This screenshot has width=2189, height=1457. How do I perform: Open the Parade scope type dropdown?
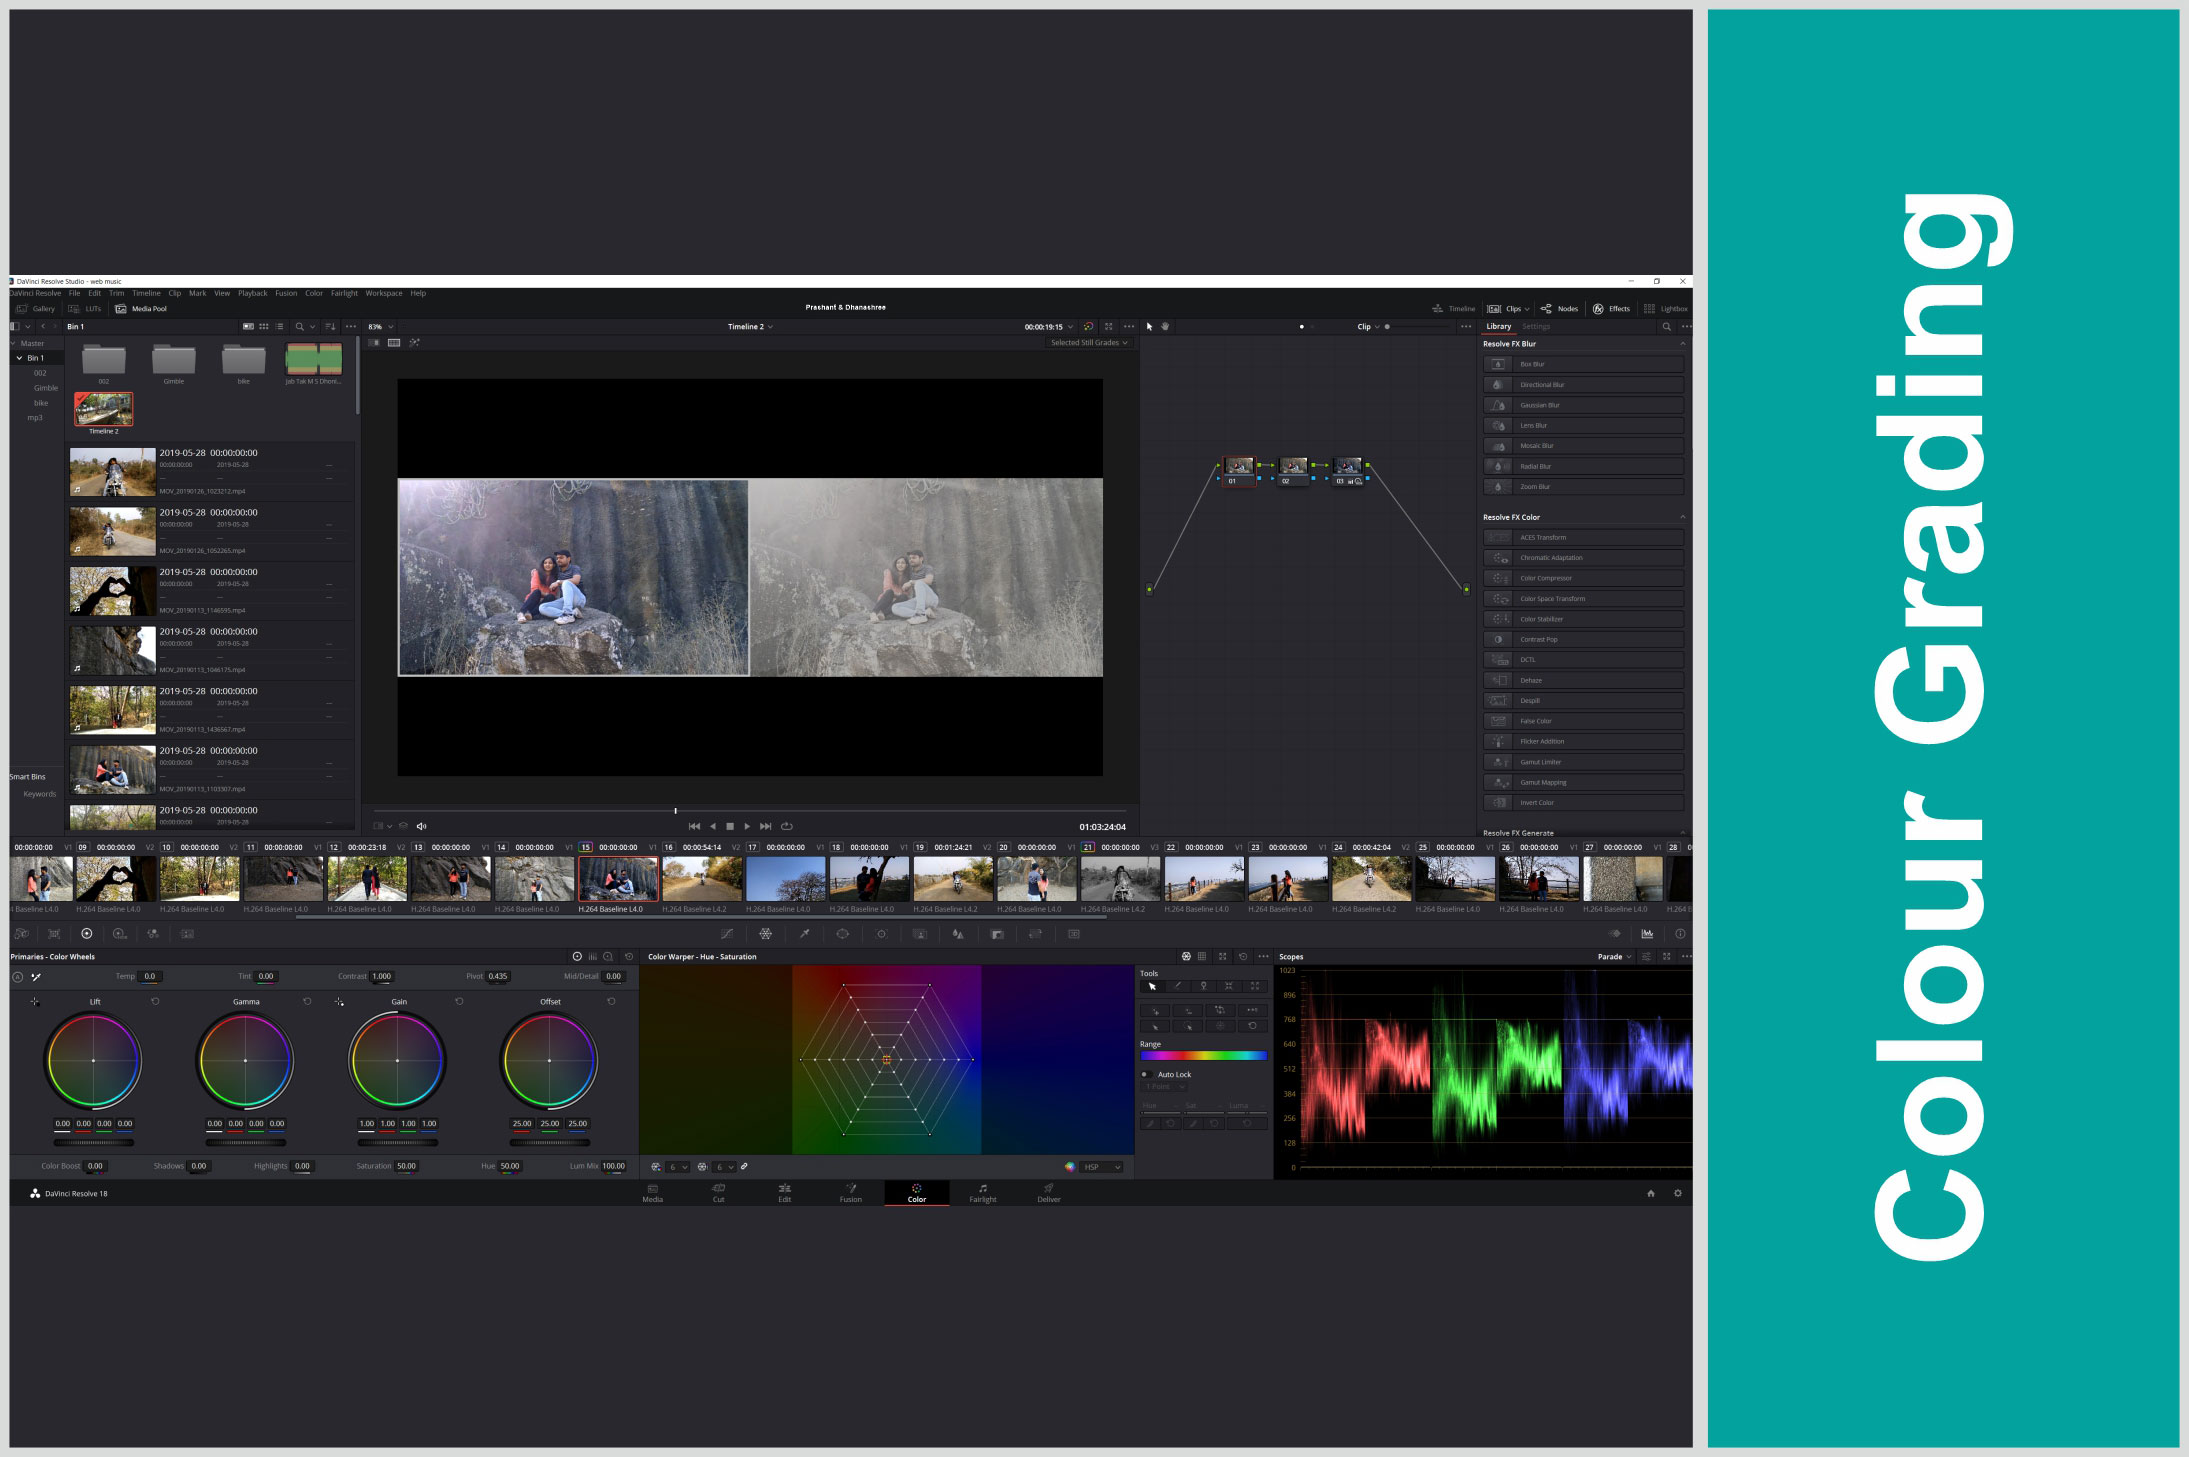coord(1614,957)
